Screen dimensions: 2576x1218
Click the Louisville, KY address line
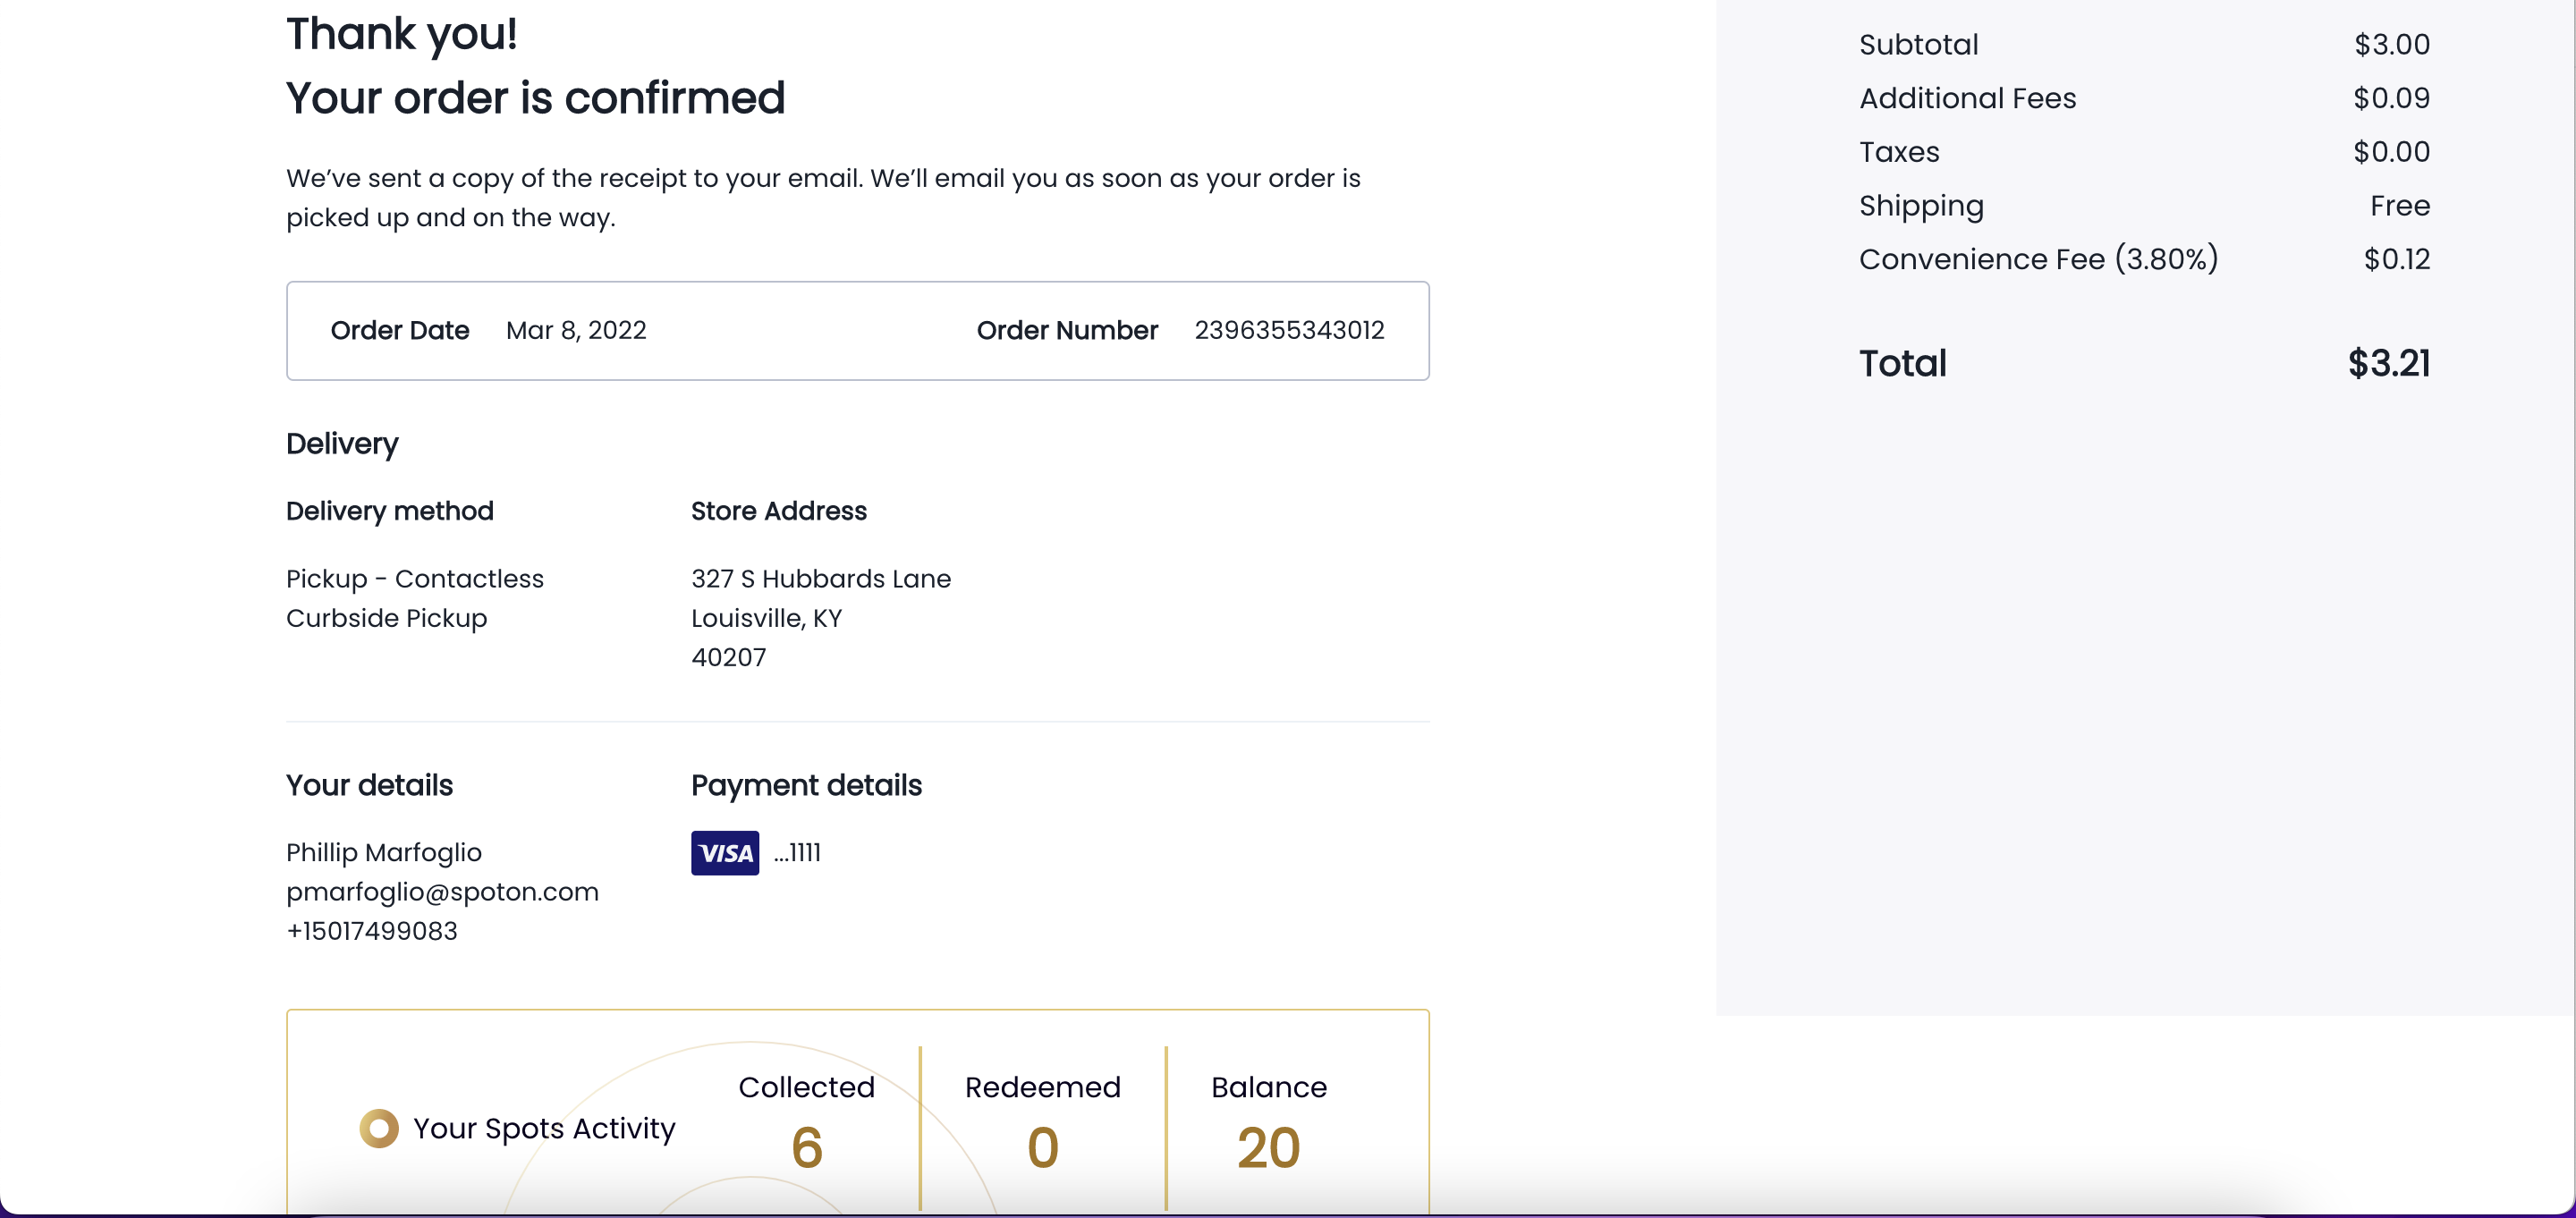pos(767,618)
